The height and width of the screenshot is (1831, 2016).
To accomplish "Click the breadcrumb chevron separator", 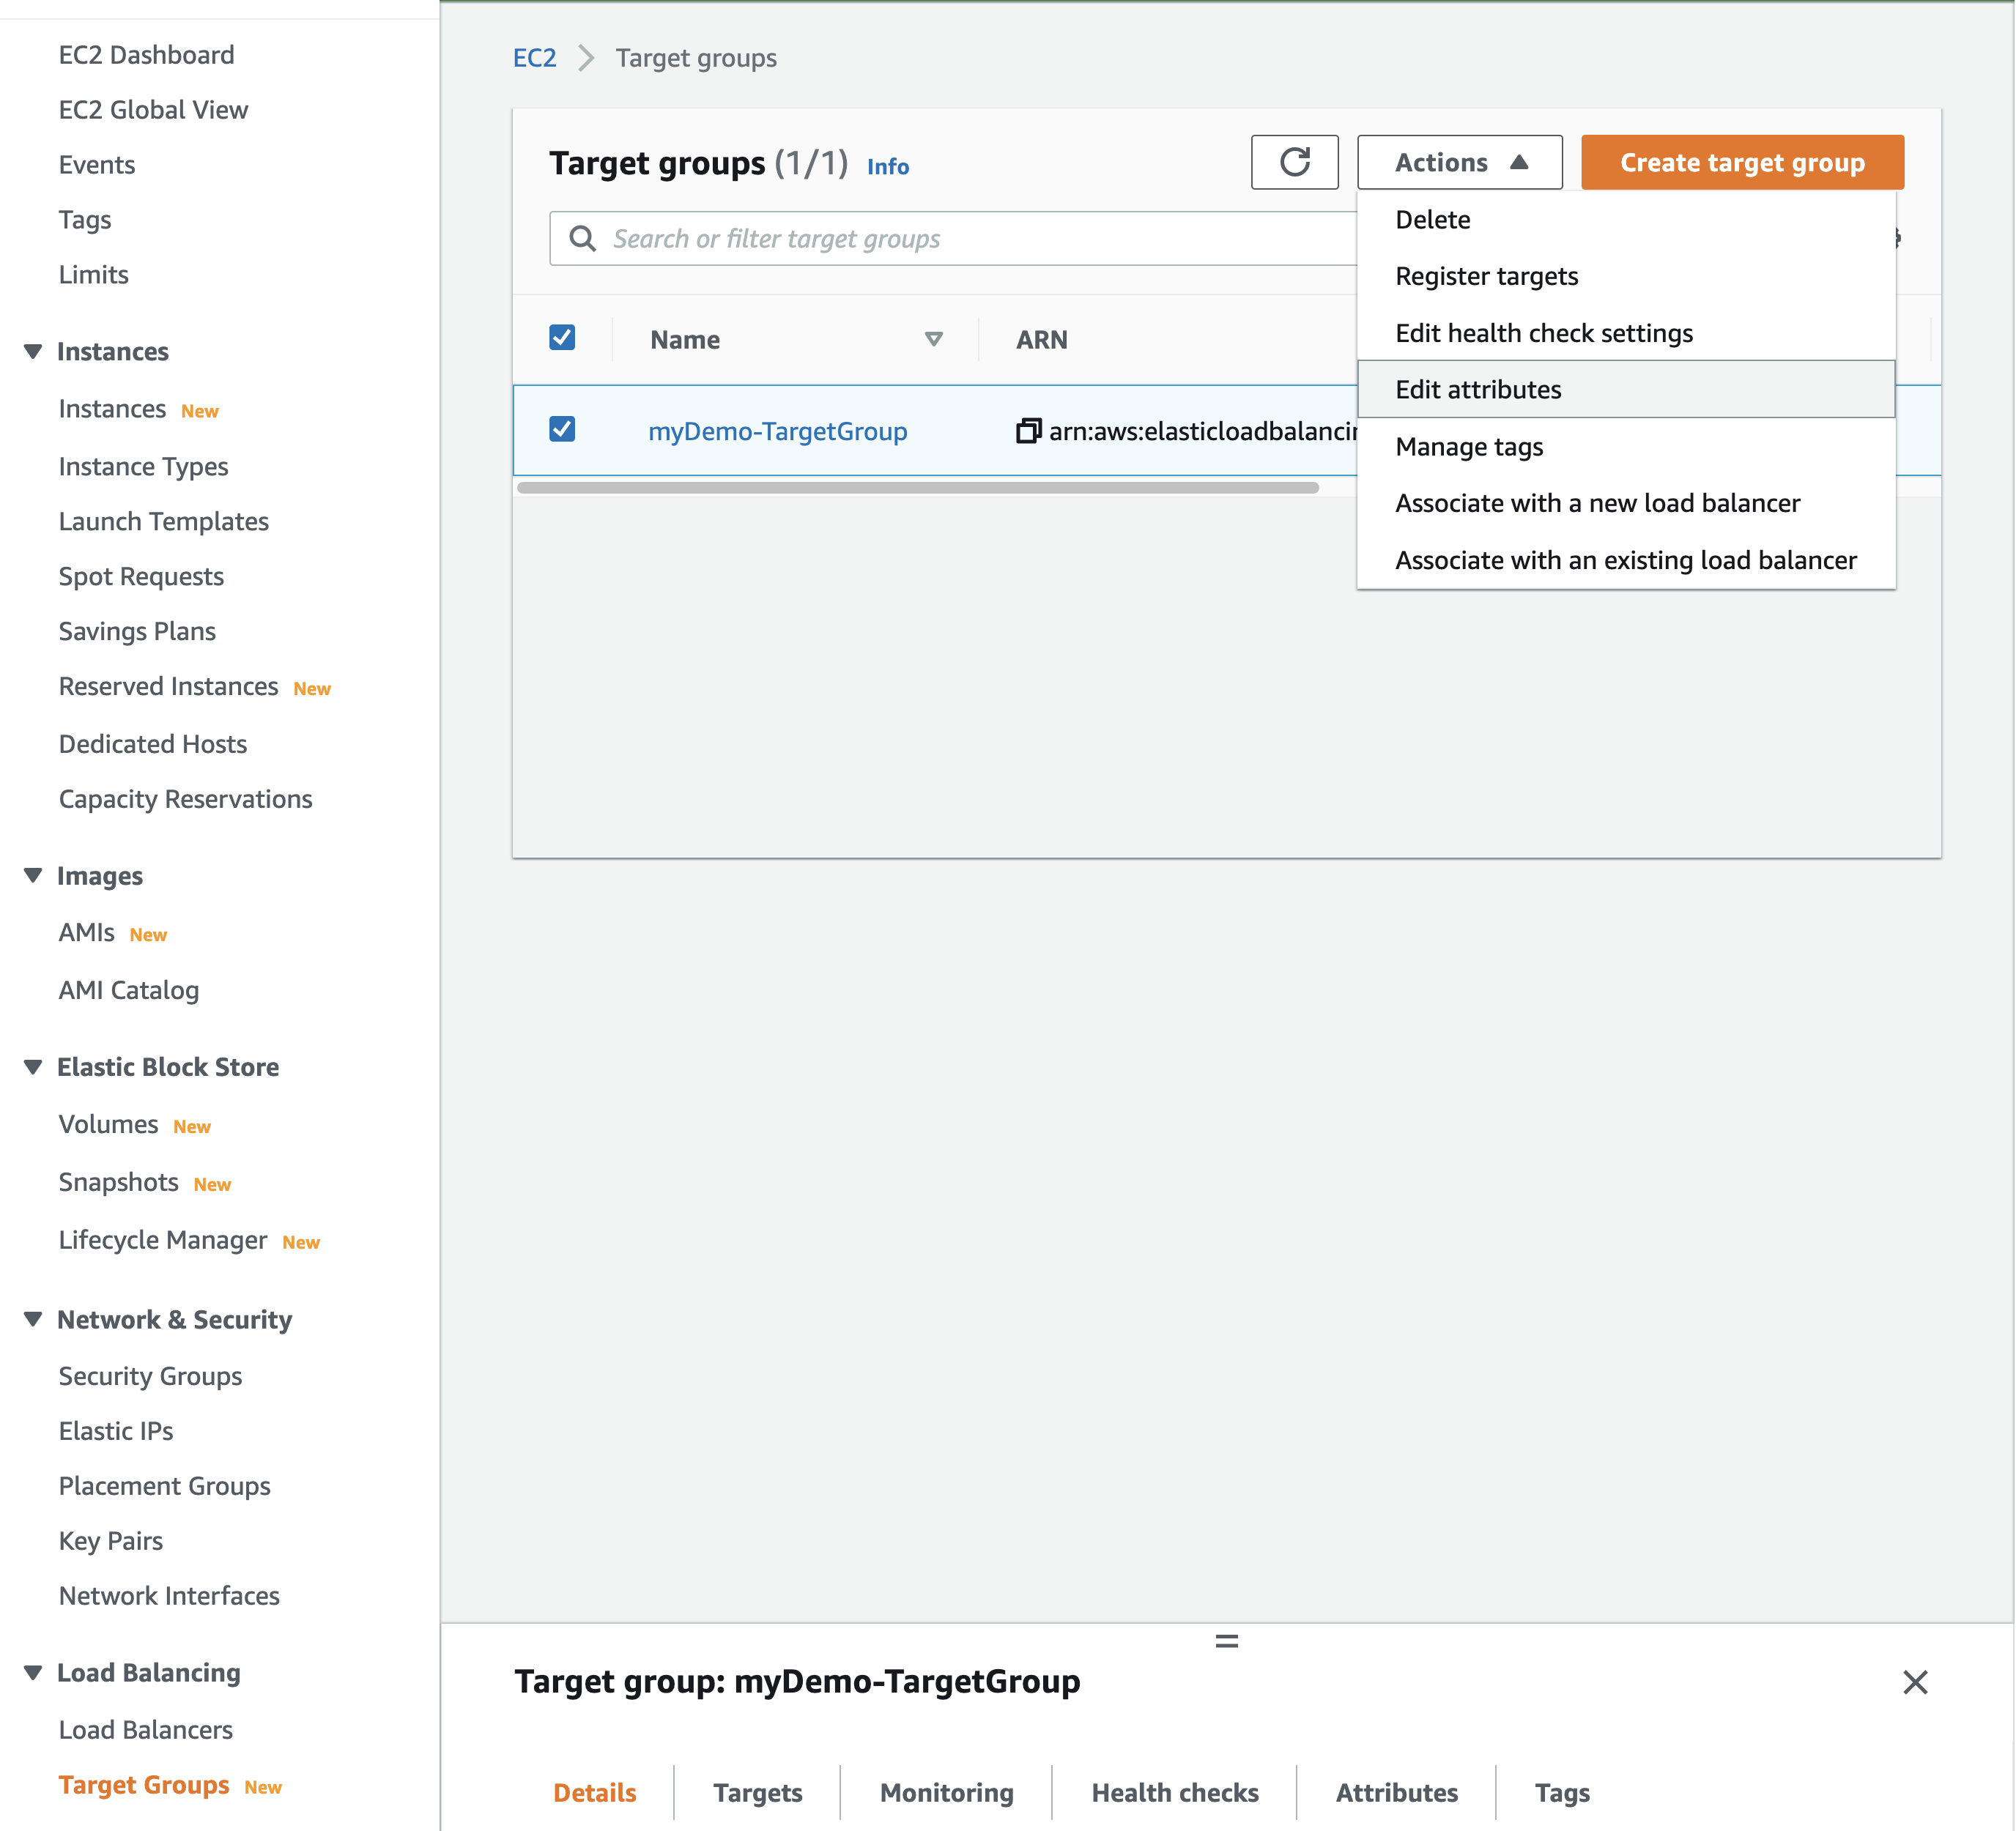I will pos(586,58).
